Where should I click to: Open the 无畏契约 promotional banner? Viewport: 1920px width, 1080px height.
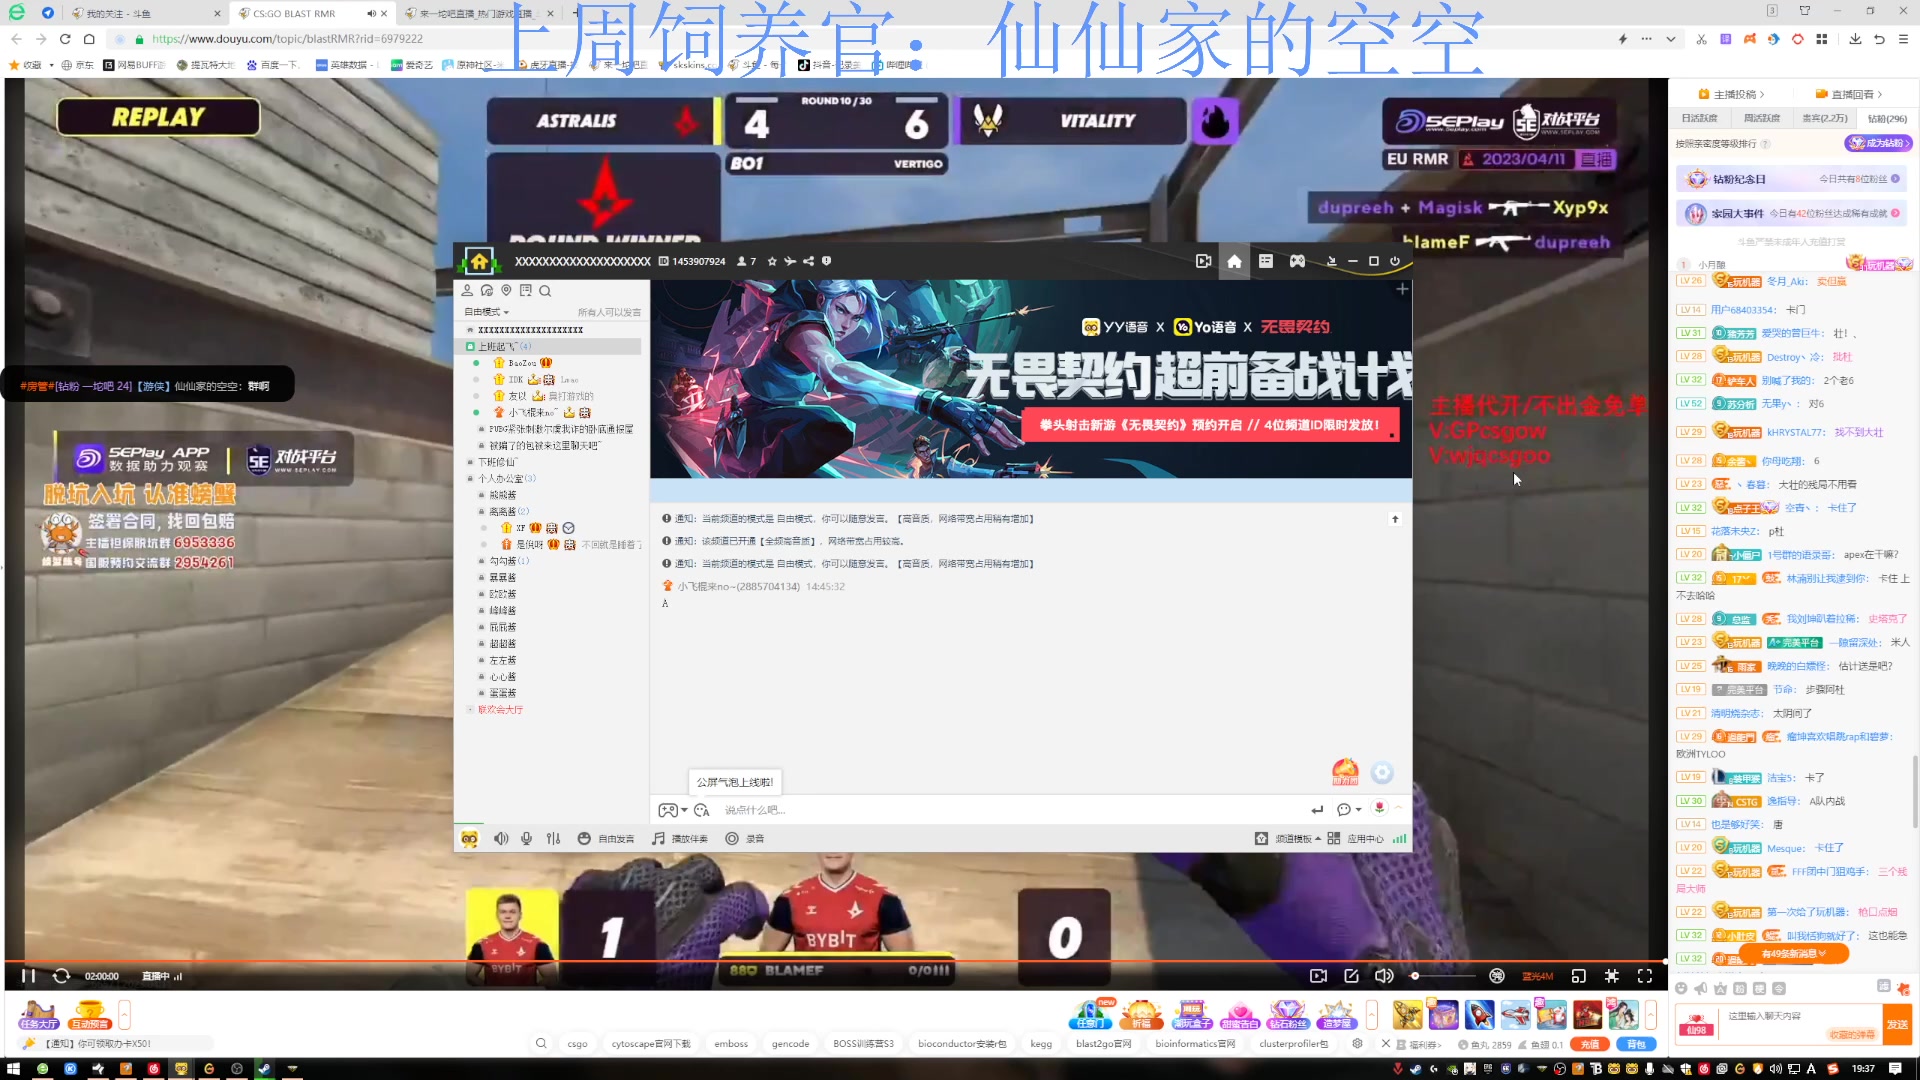(1031, 379)
